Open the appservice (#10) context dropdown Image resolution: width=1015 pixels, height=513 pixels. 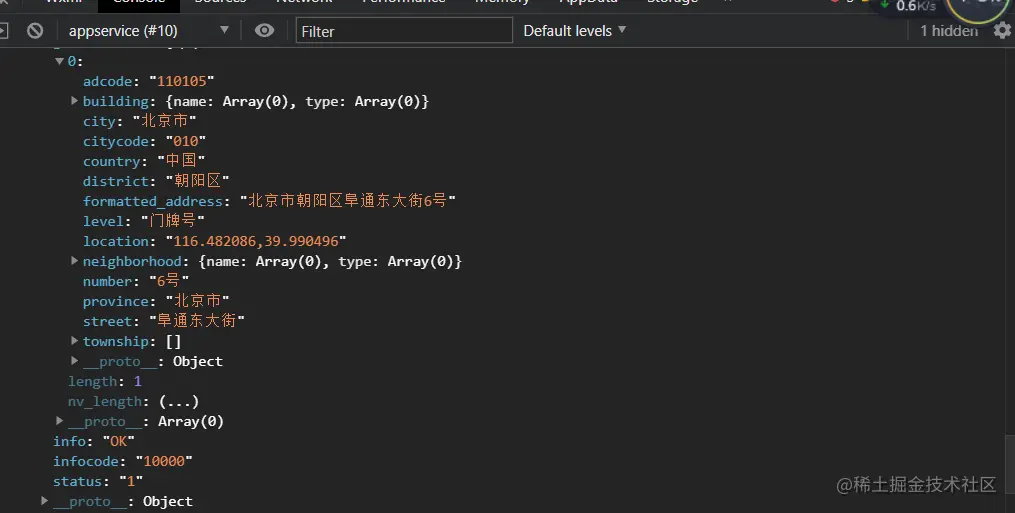(148, 30)
